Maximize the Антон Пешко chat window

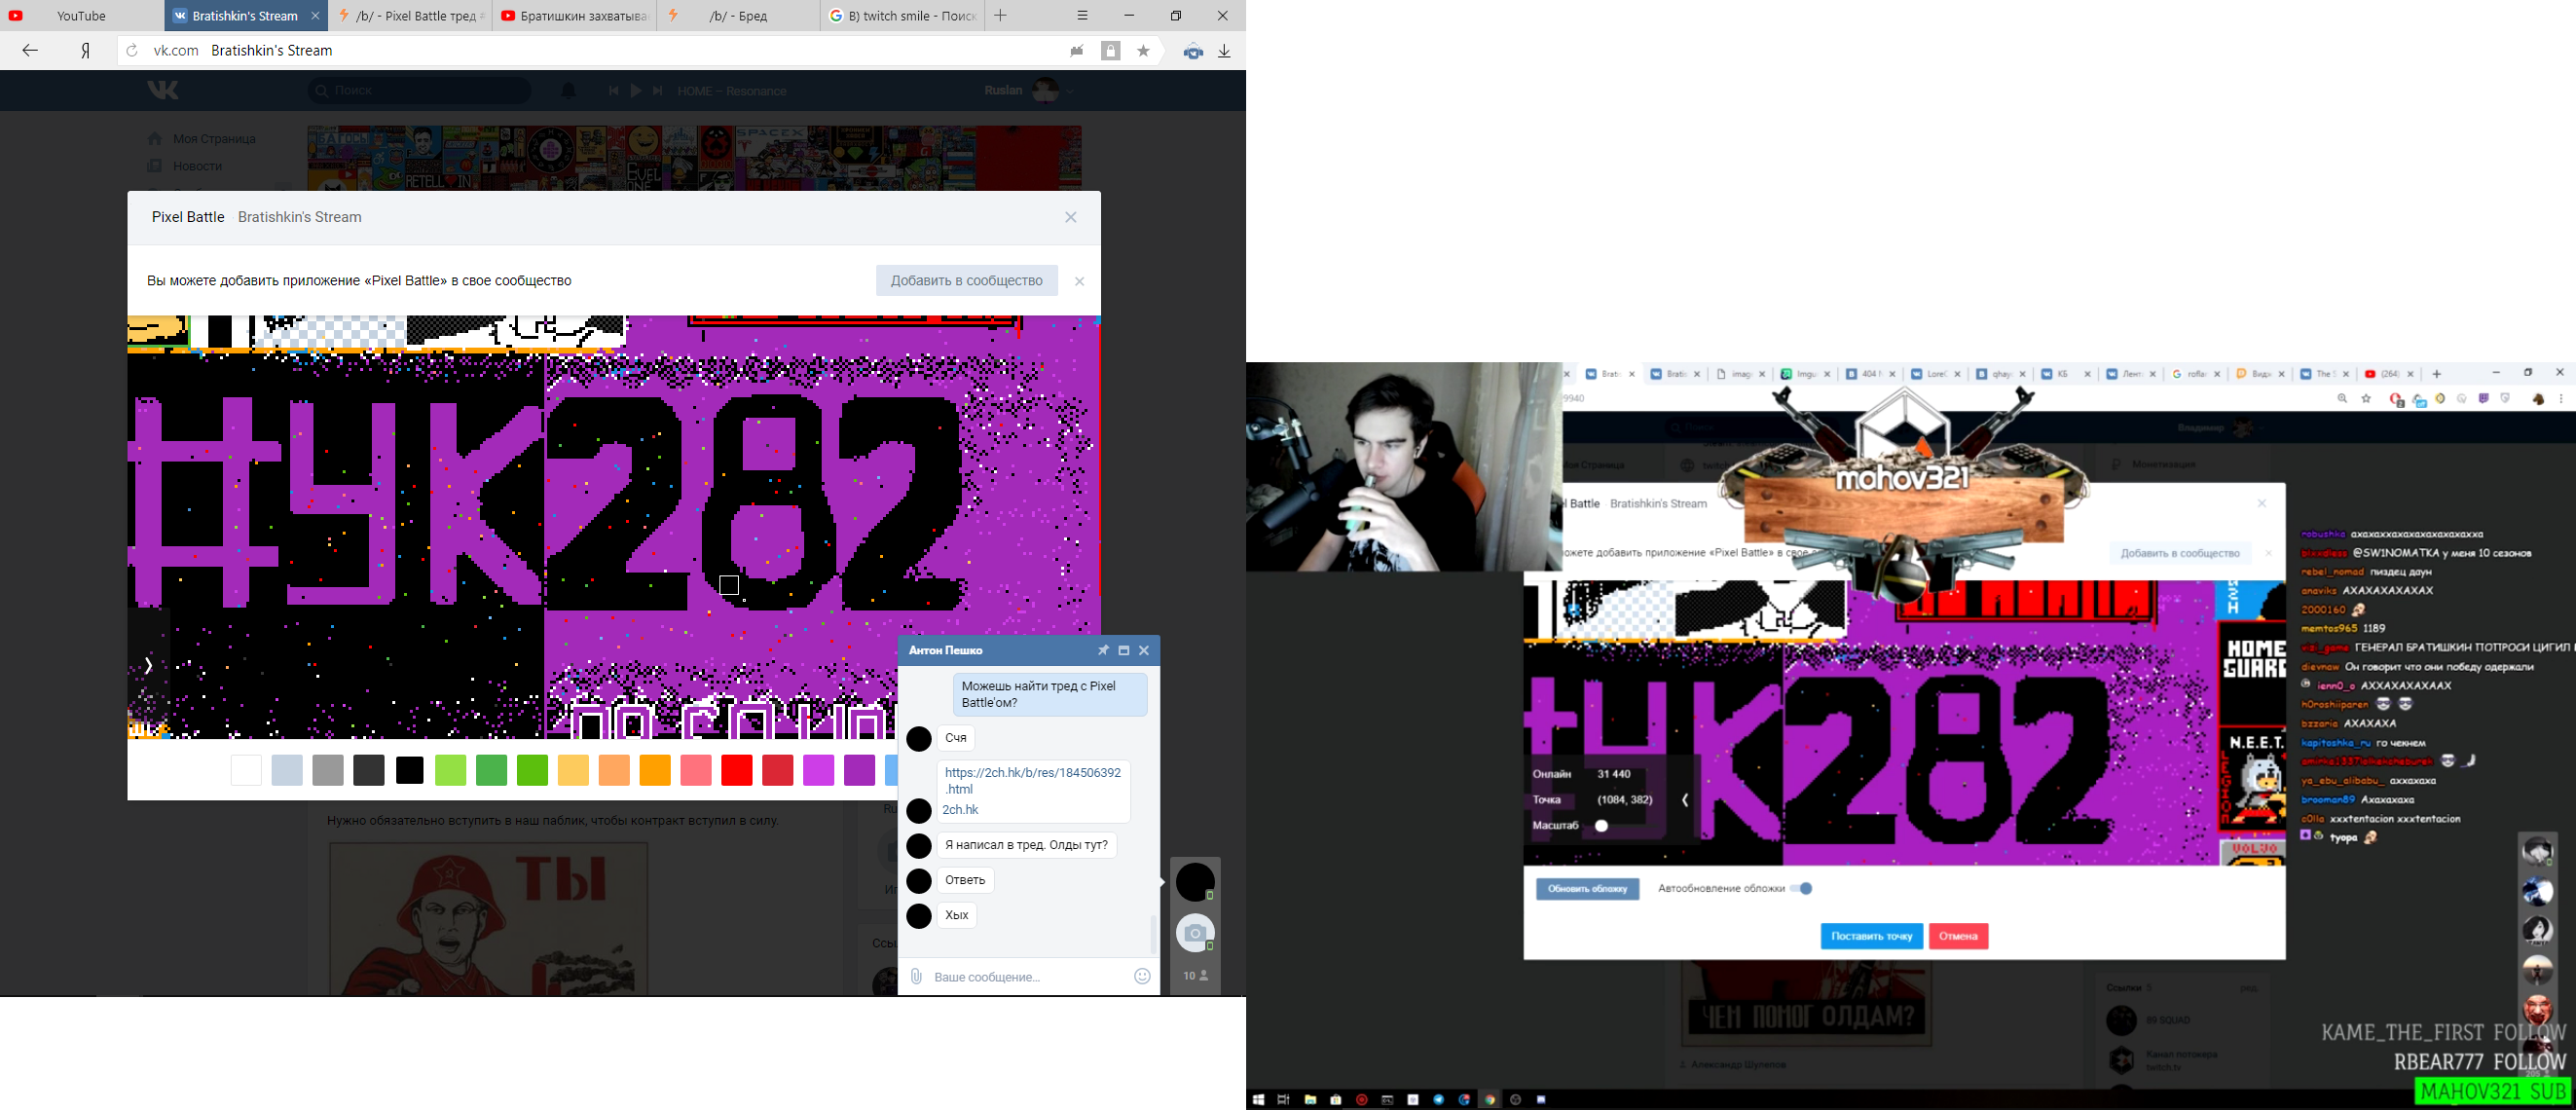tap(1124, 650)
